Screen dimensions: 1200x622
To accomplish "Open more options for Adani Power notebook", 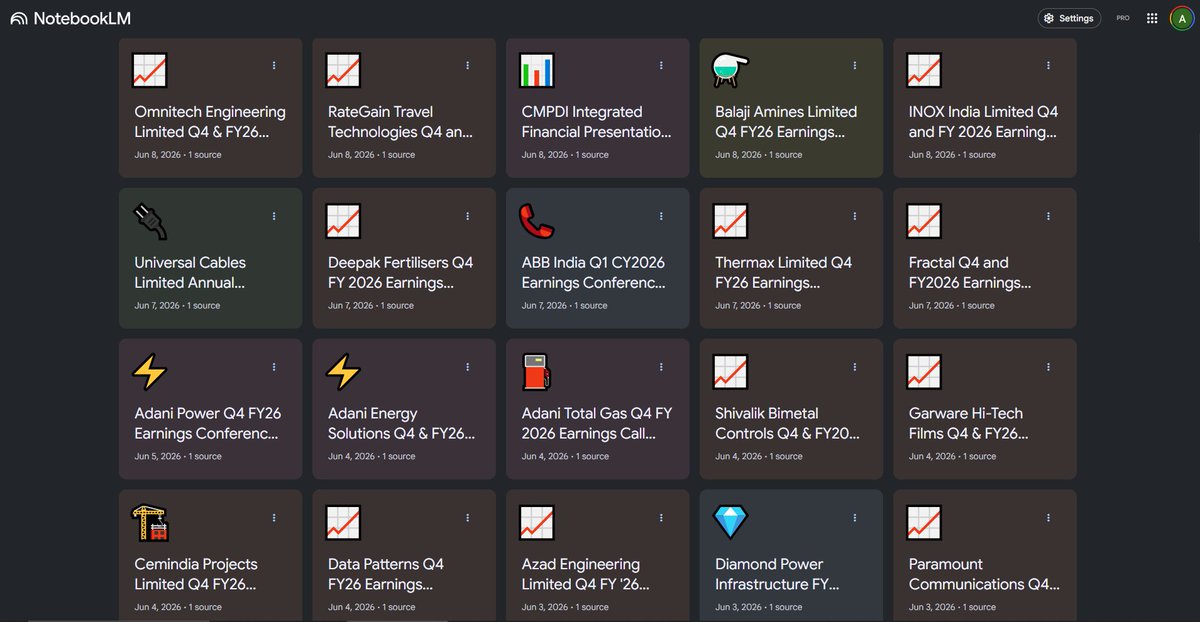I will [274, 367].
